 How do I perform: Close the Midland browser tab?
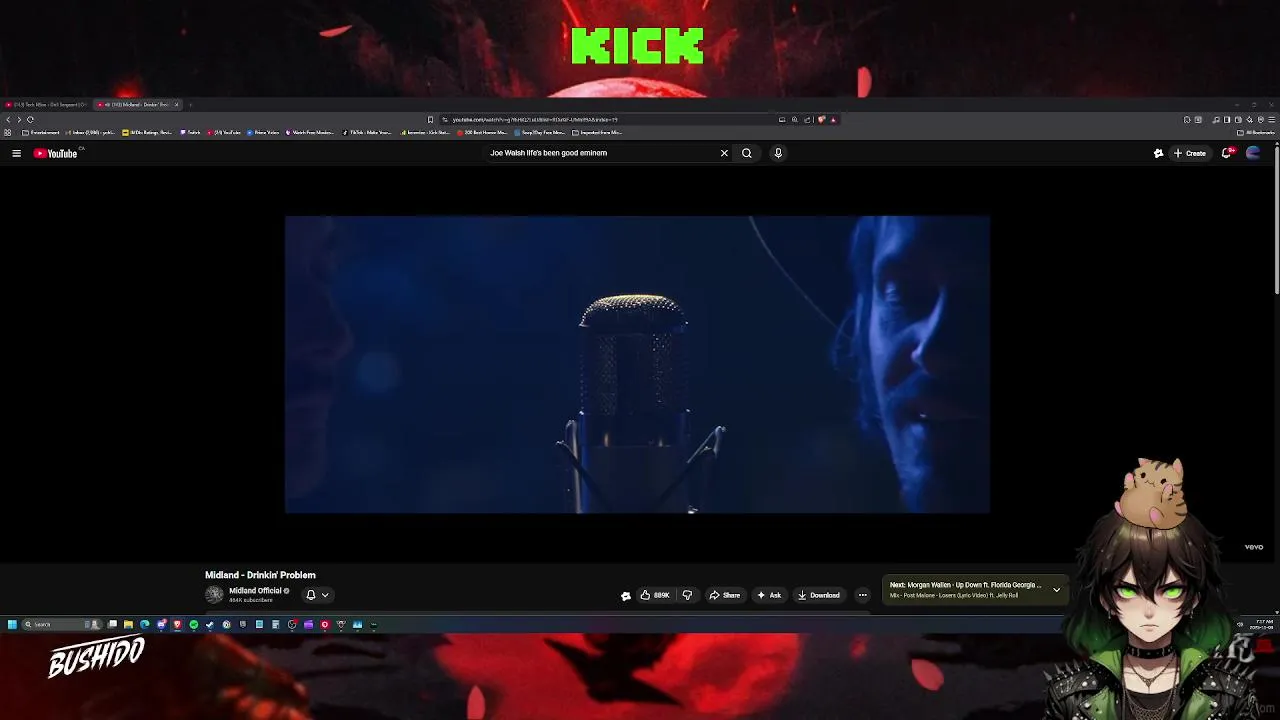pos(176,105)
